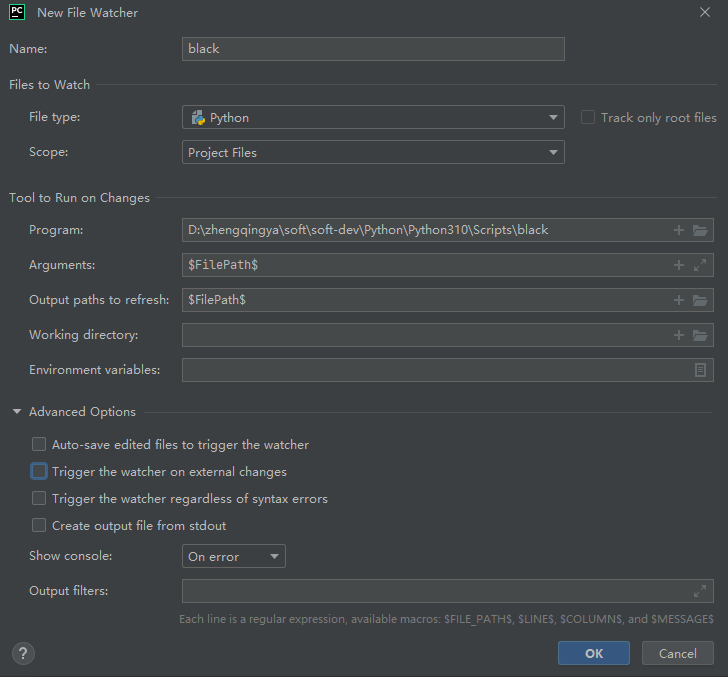Viewport: 728px width, 677px height.
Task: Insert macro in Working directory field
Action: [679, 335]
